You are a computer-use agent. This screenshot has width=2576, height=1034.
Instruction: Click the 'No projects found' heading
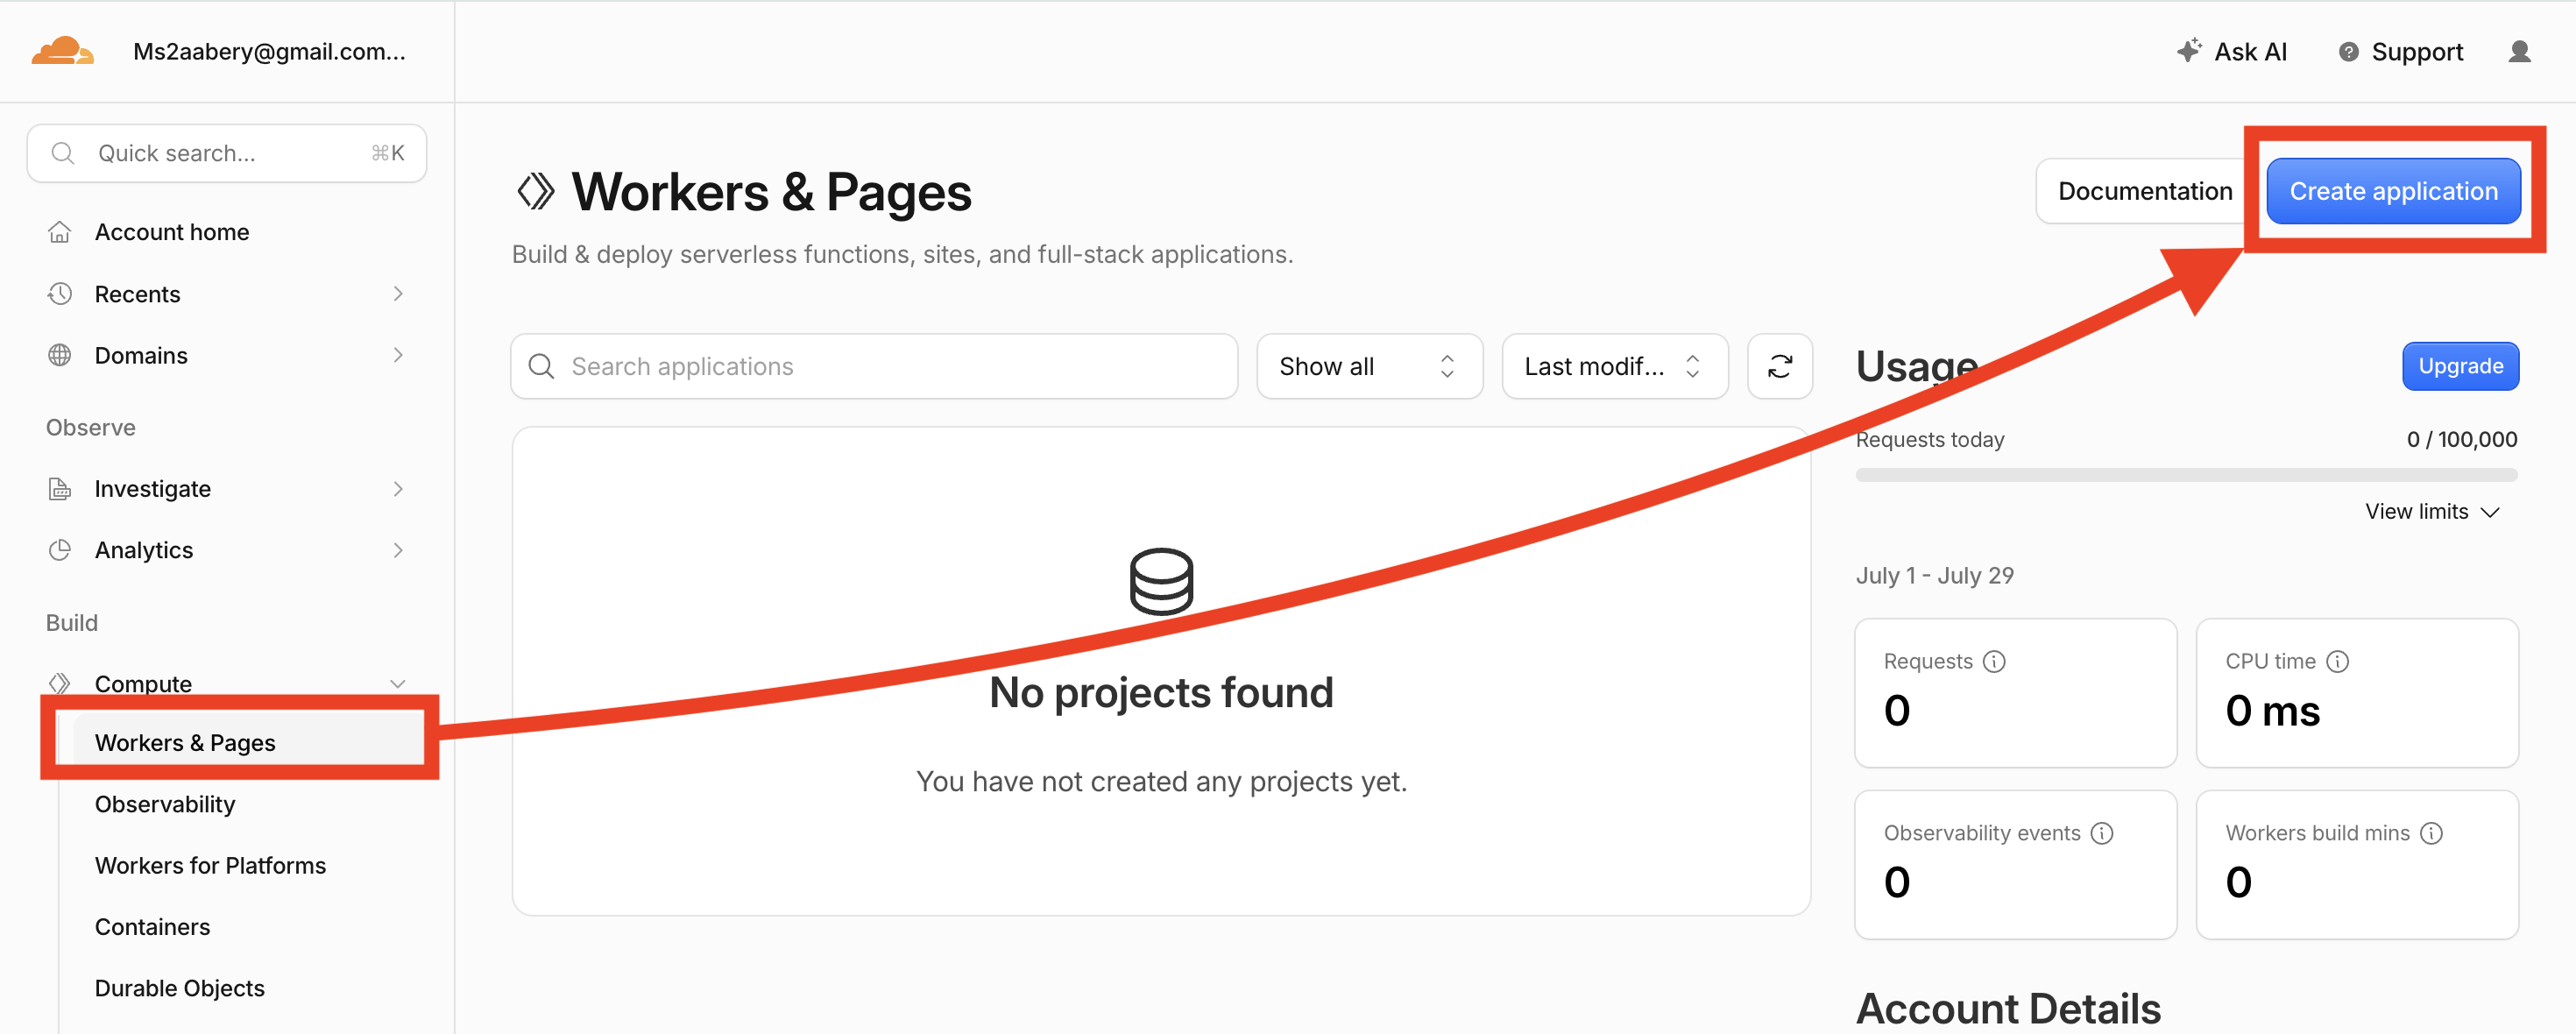coord(1161,692)
